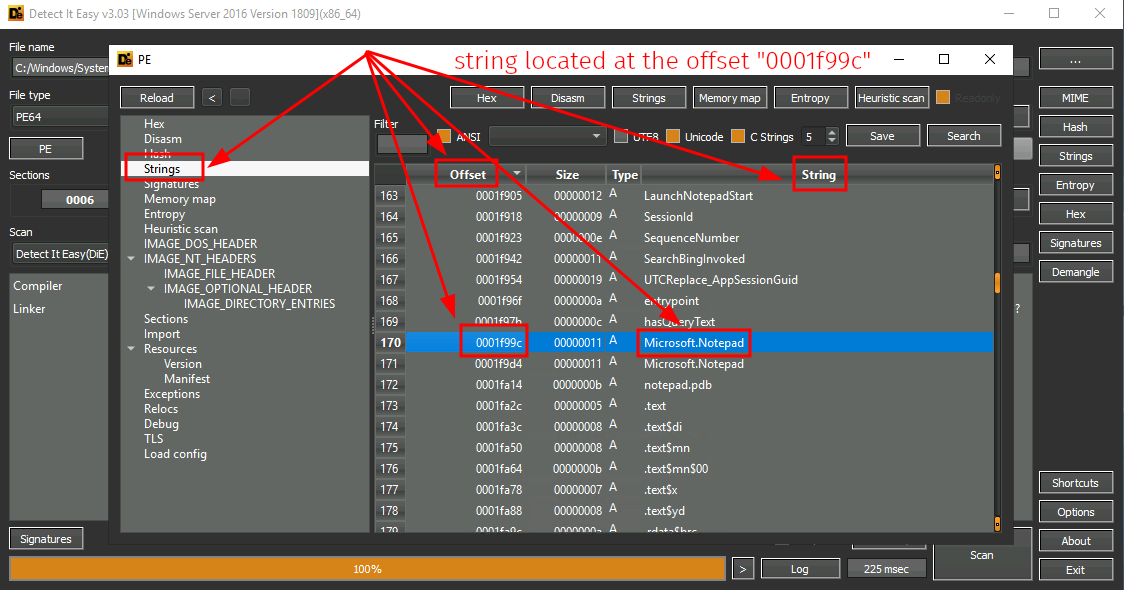Uncheck the Unicode checkbox

click(x=673, y=137)
